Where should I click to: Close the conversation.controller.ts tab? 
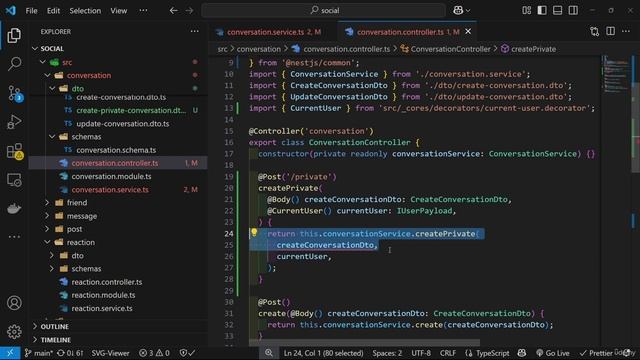point(468,31)
